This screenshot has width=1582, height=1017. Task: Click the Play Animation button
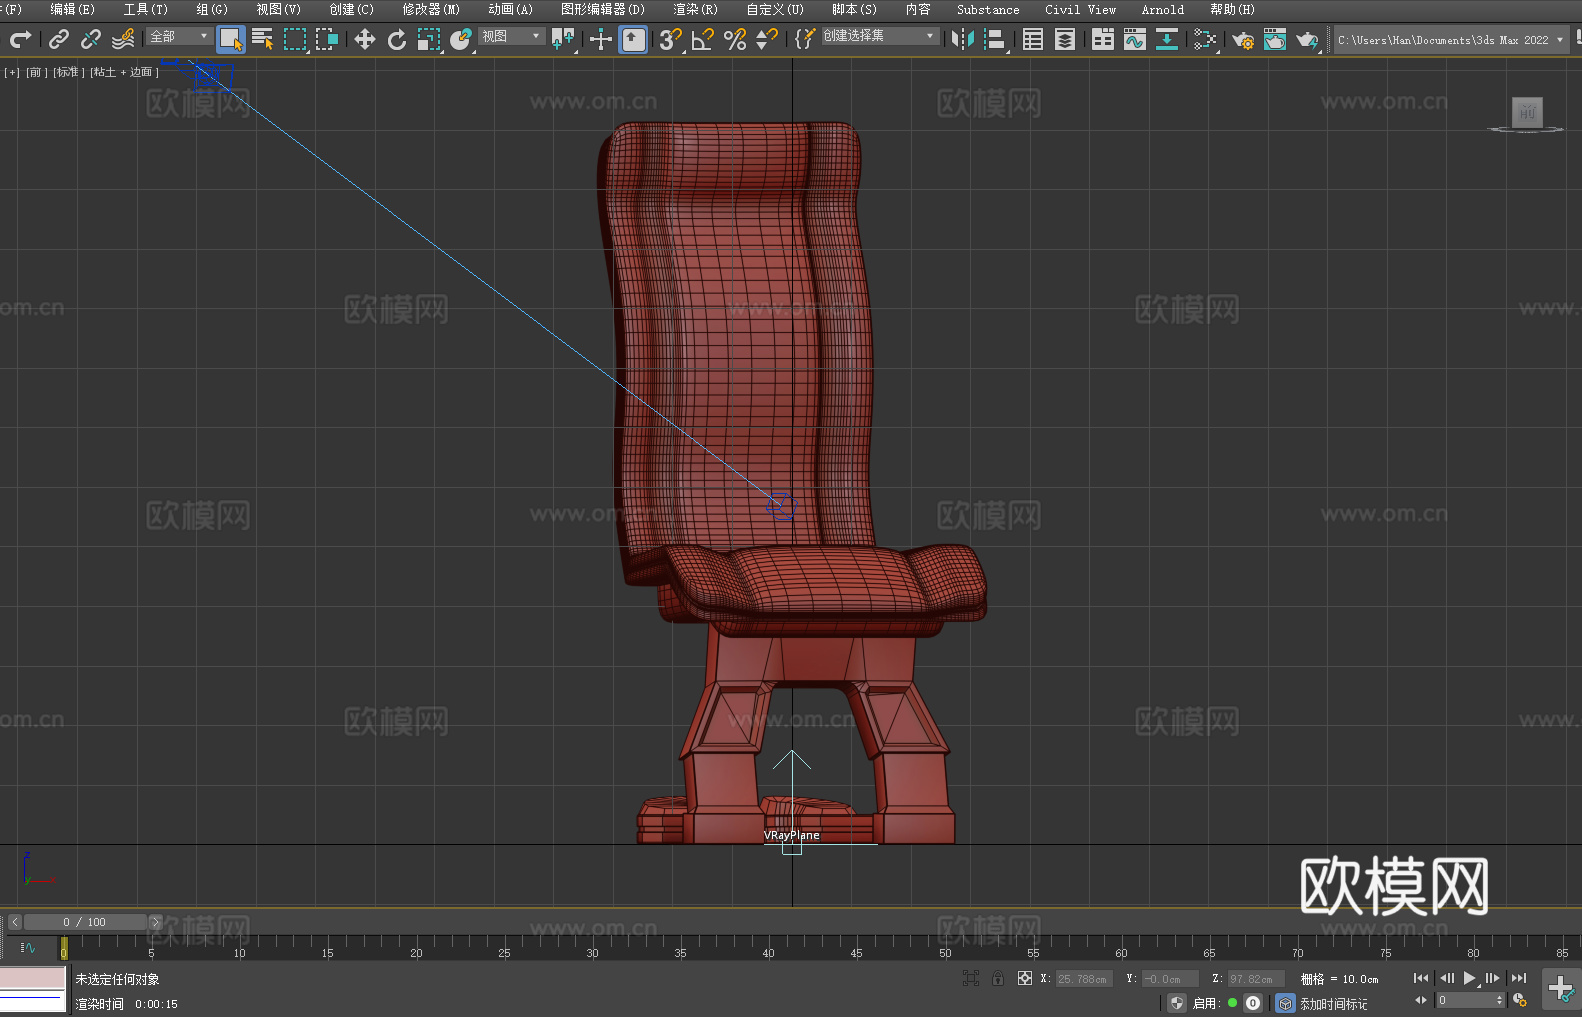(1470, 978)
